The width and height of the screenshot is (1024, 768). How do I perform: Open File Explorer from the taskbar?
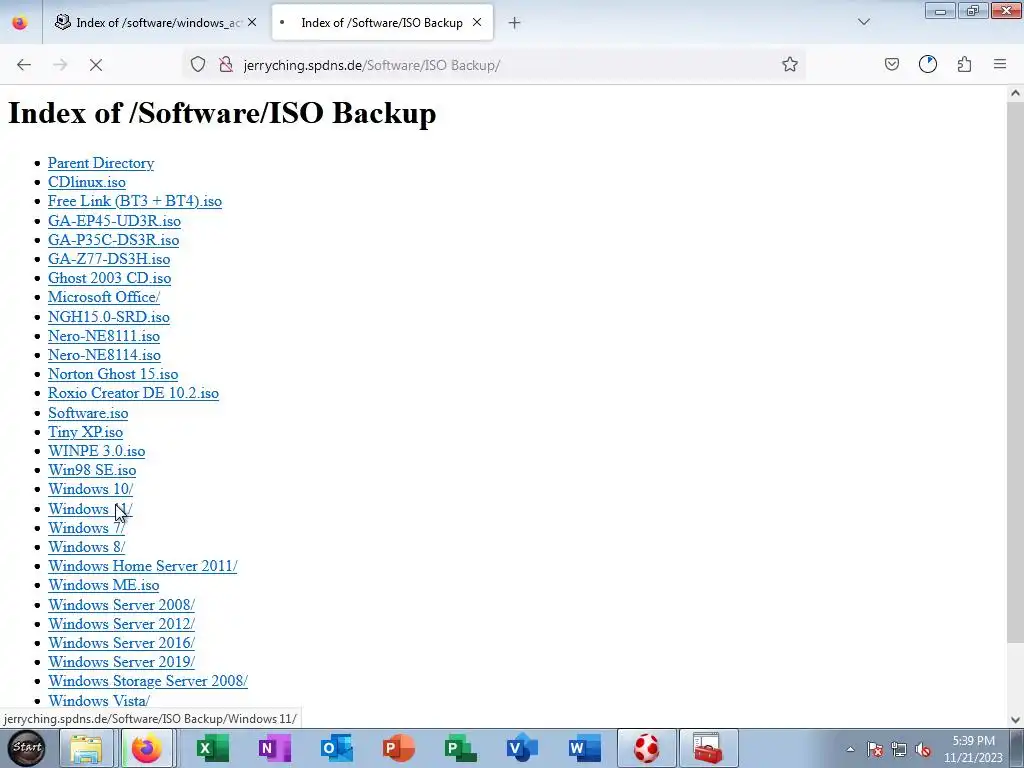(86, 748)
